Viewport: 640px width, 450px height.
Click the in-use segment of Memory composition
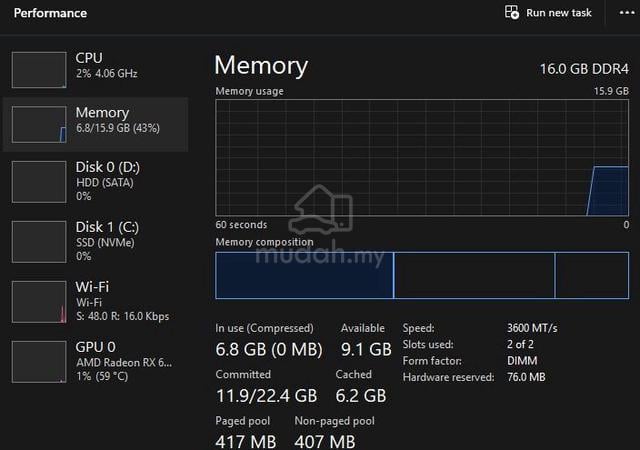tap(304, 275)
